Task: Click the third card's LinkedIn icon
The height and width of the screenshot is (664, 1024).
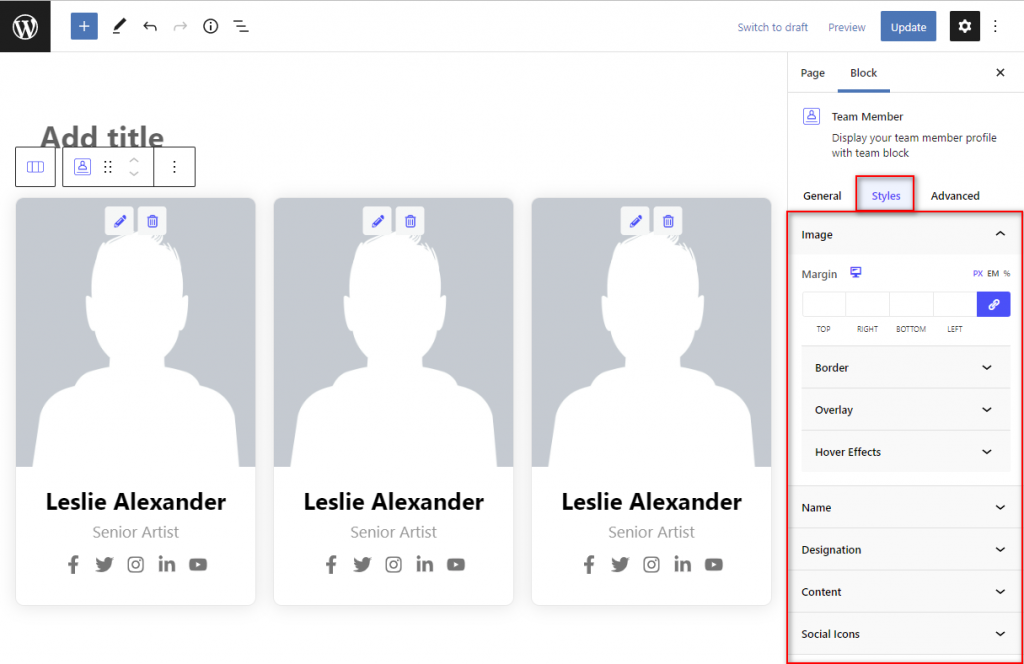Action: tap(682, 564)
